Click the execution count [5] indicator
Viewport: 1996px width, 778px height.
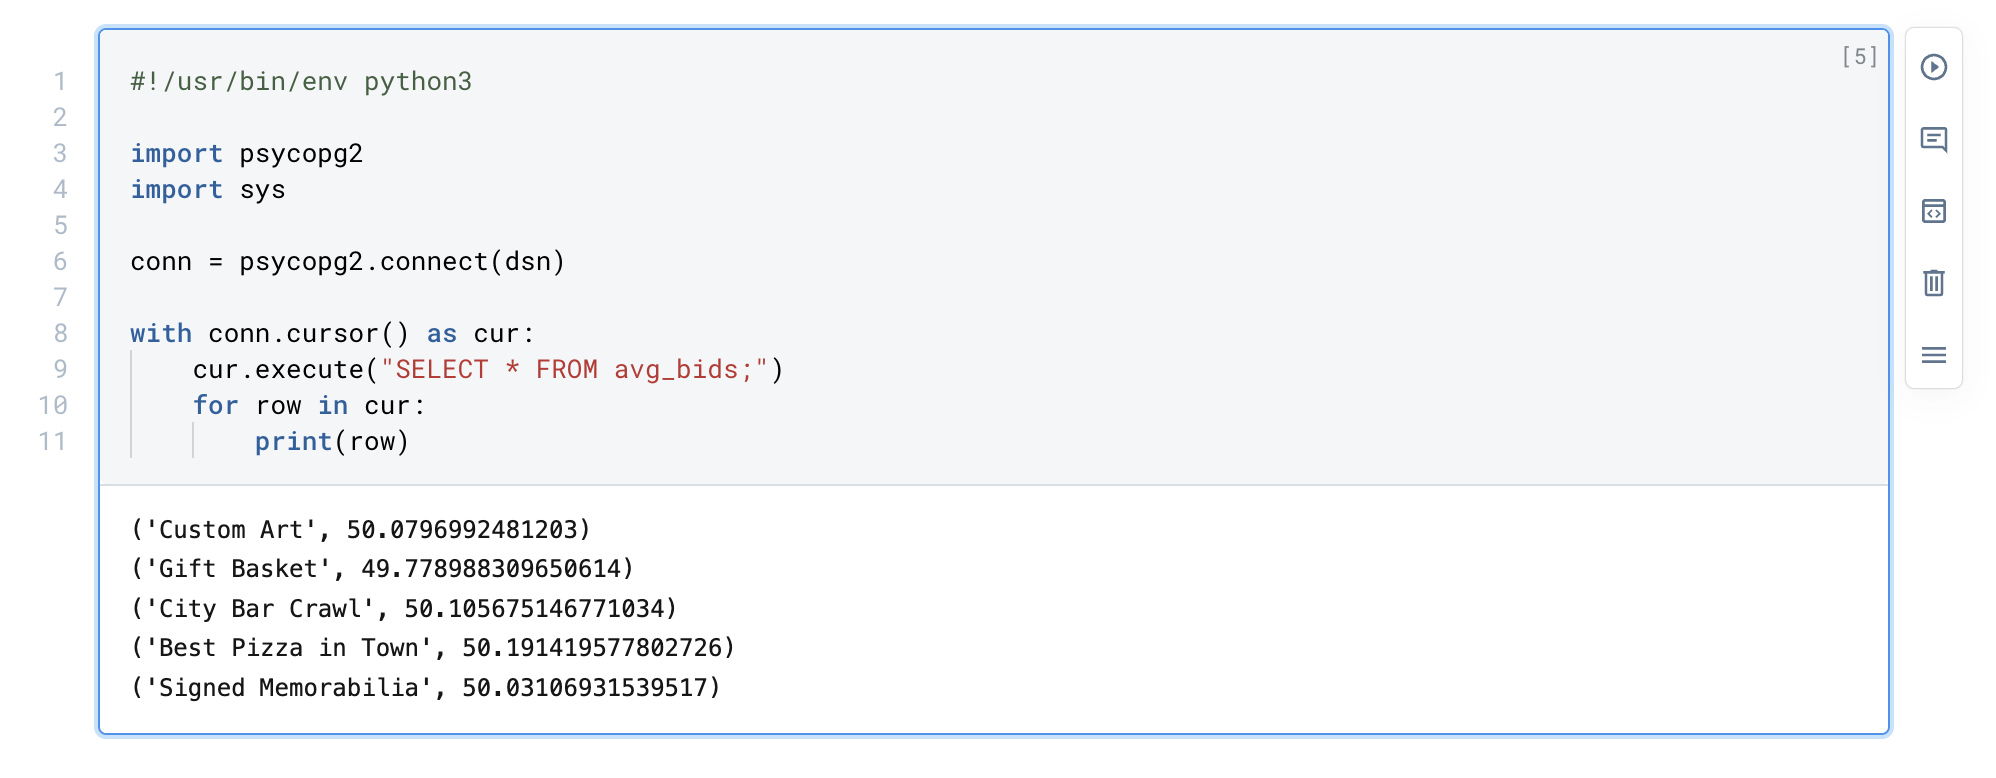pyautogui.click(x=1859, y=57)
